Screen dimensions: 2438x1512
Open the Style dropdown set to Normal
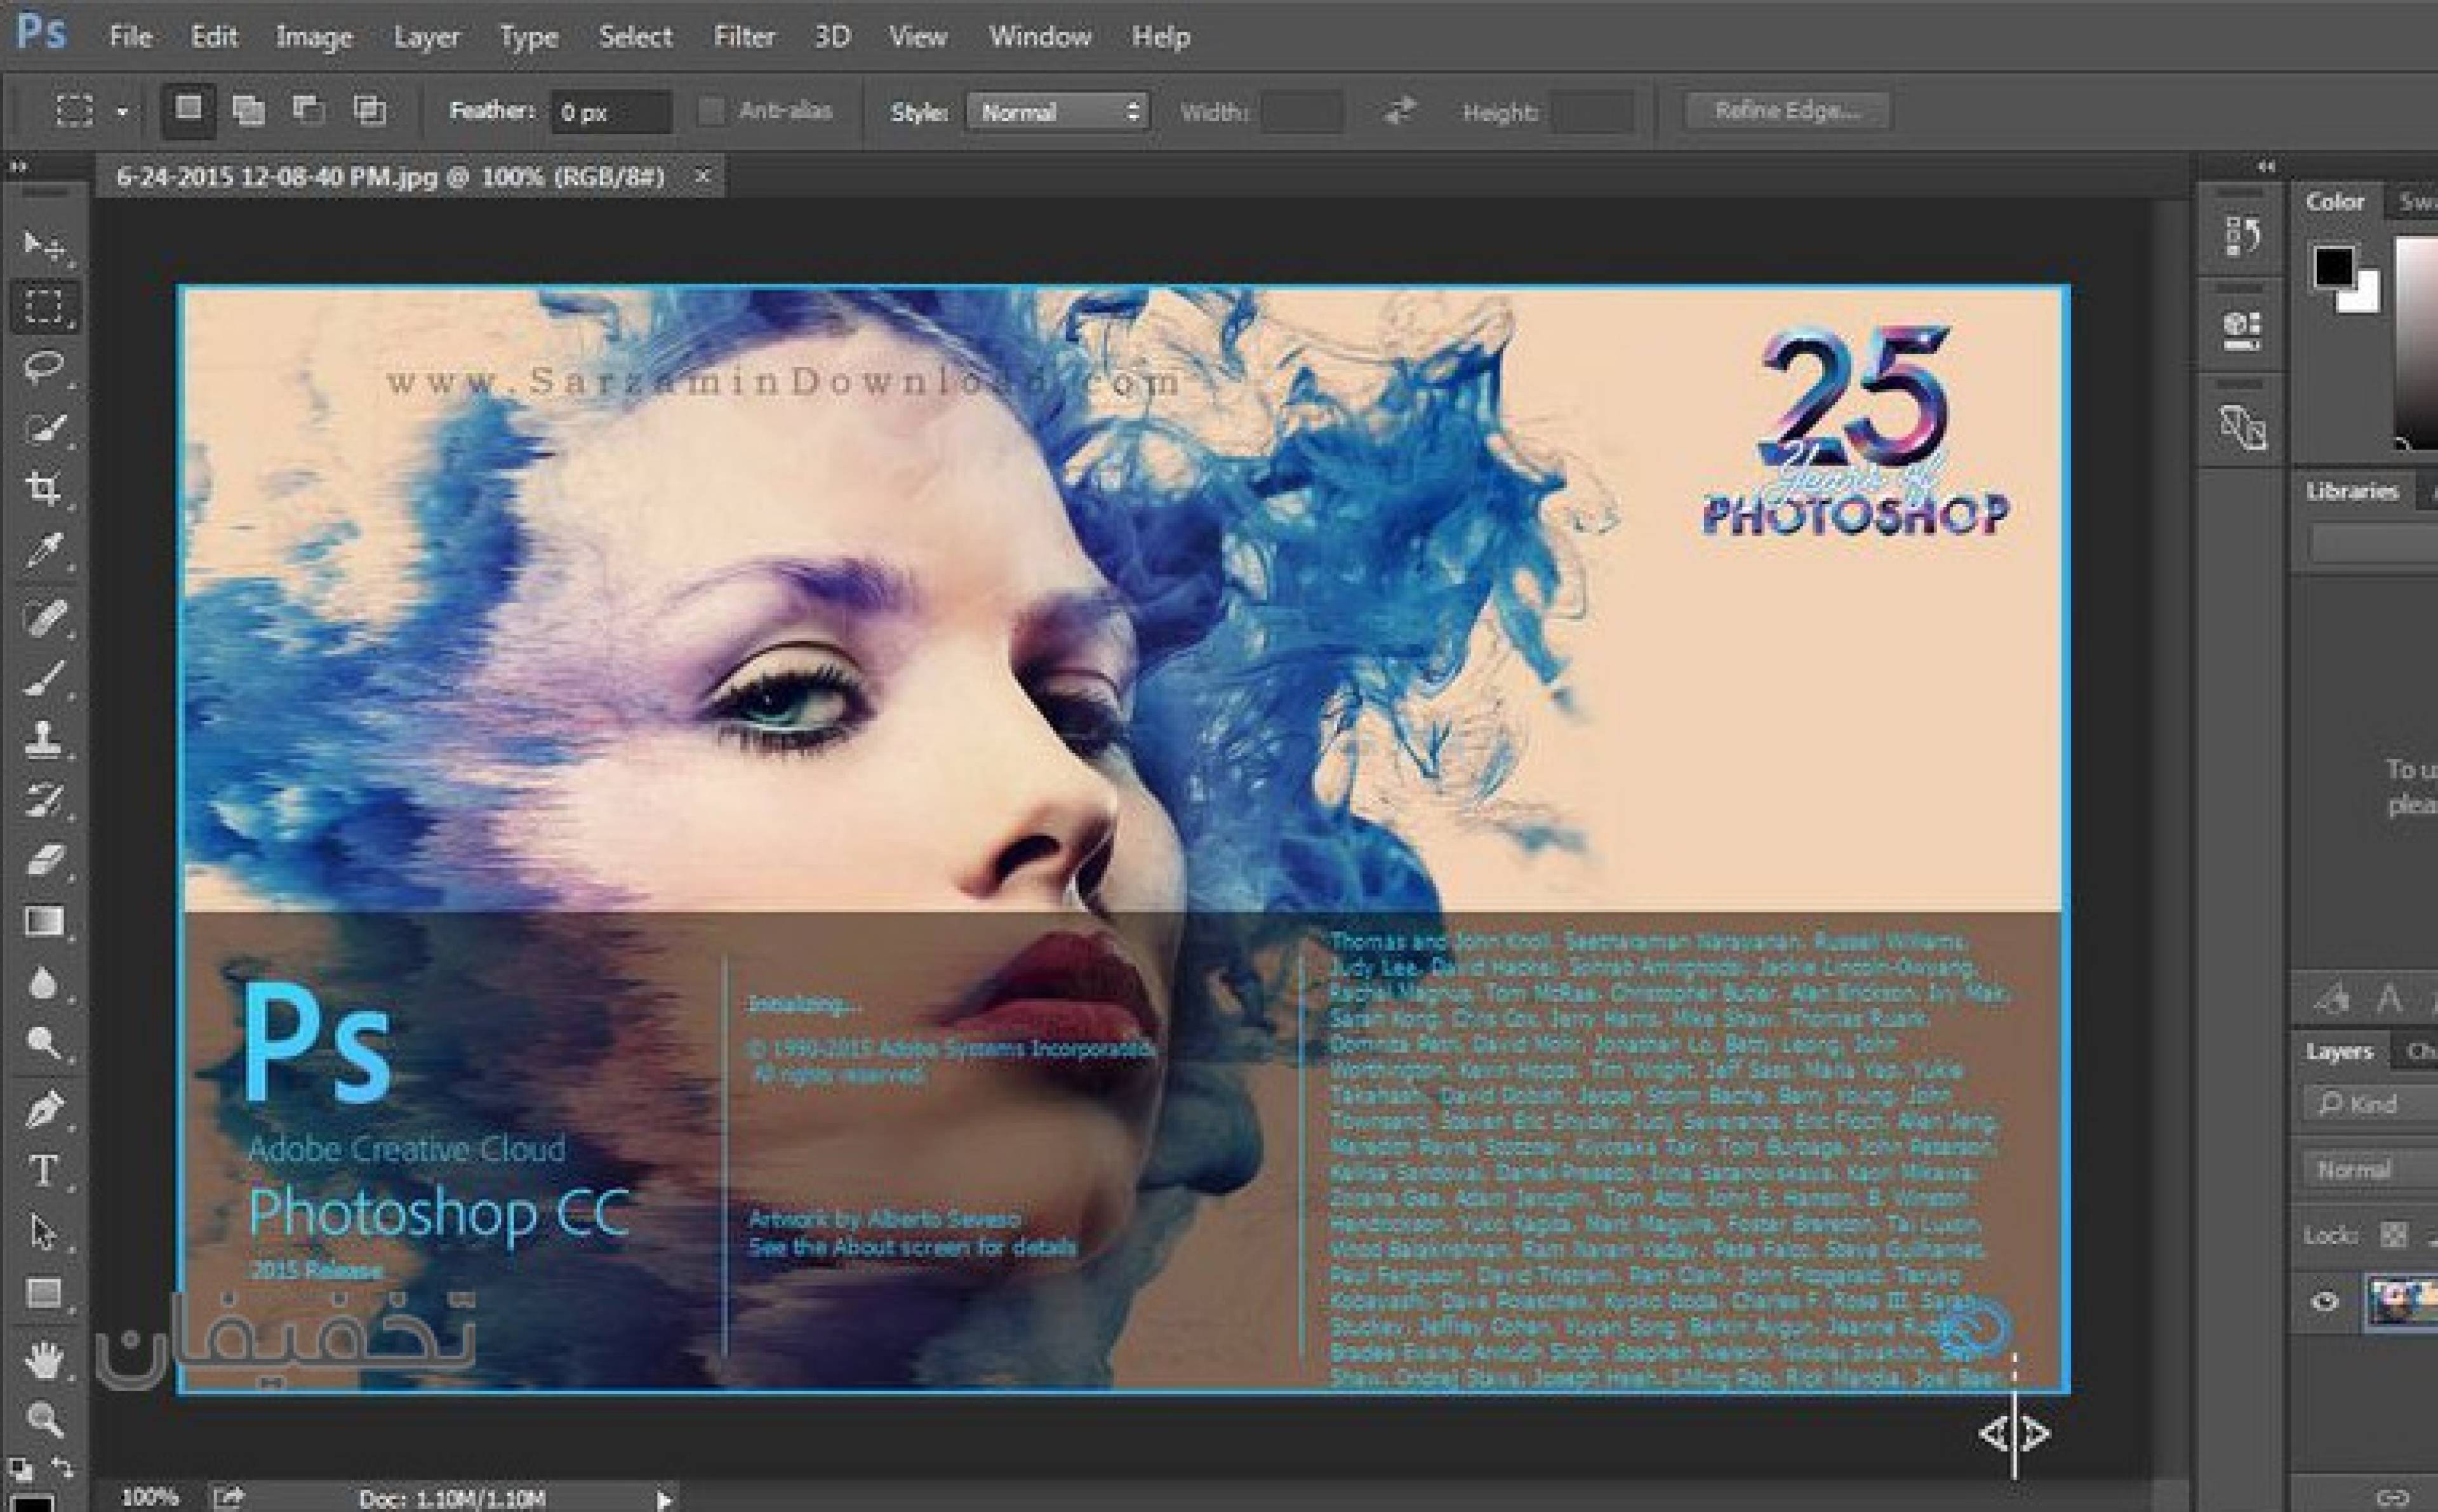pyautogui.click(x=1057, y=111)
